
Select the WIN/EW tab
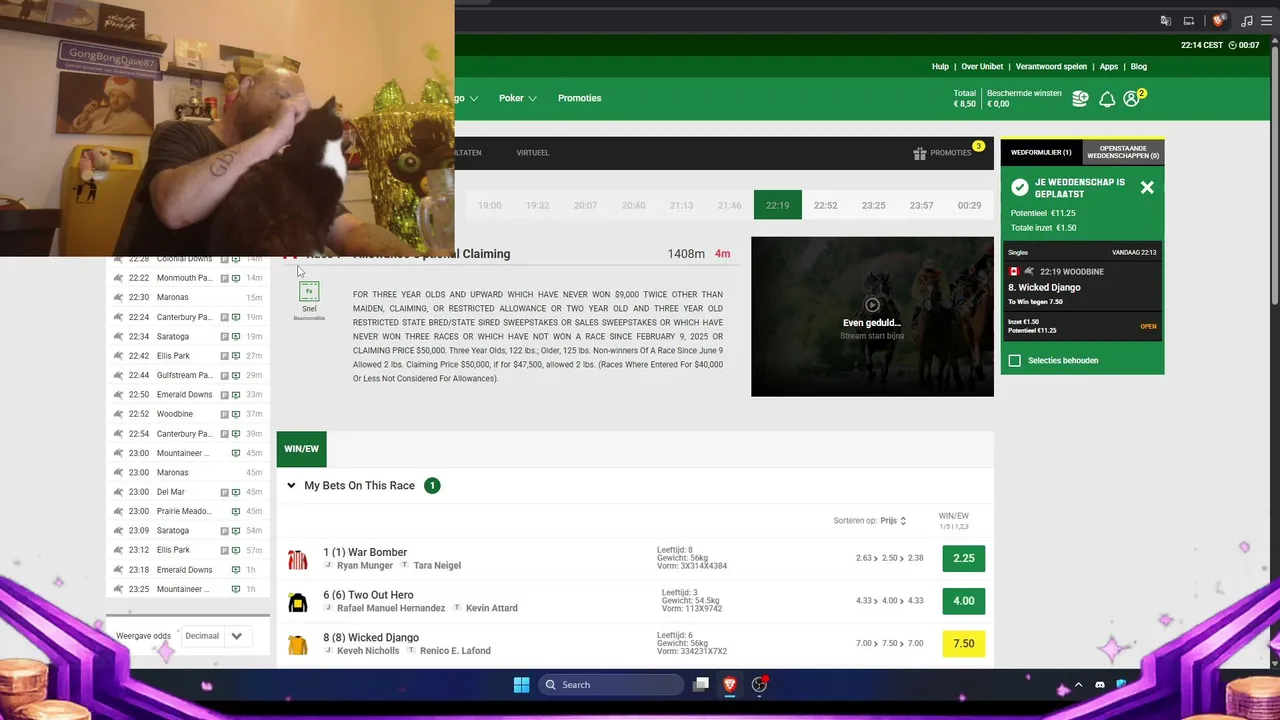coord(301,449)
